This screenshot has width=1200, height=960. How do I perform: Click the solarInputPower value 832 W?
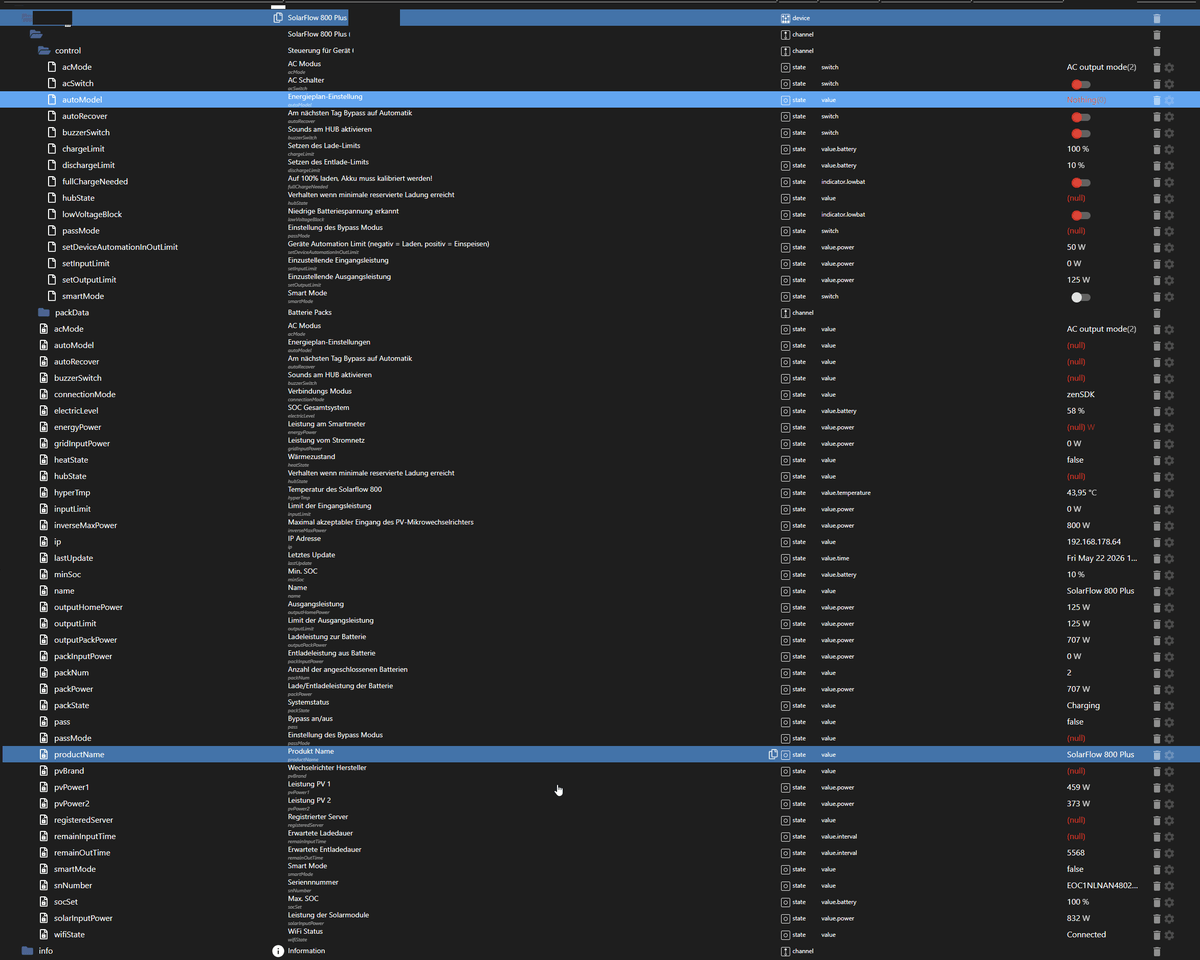pos(1079,919)
